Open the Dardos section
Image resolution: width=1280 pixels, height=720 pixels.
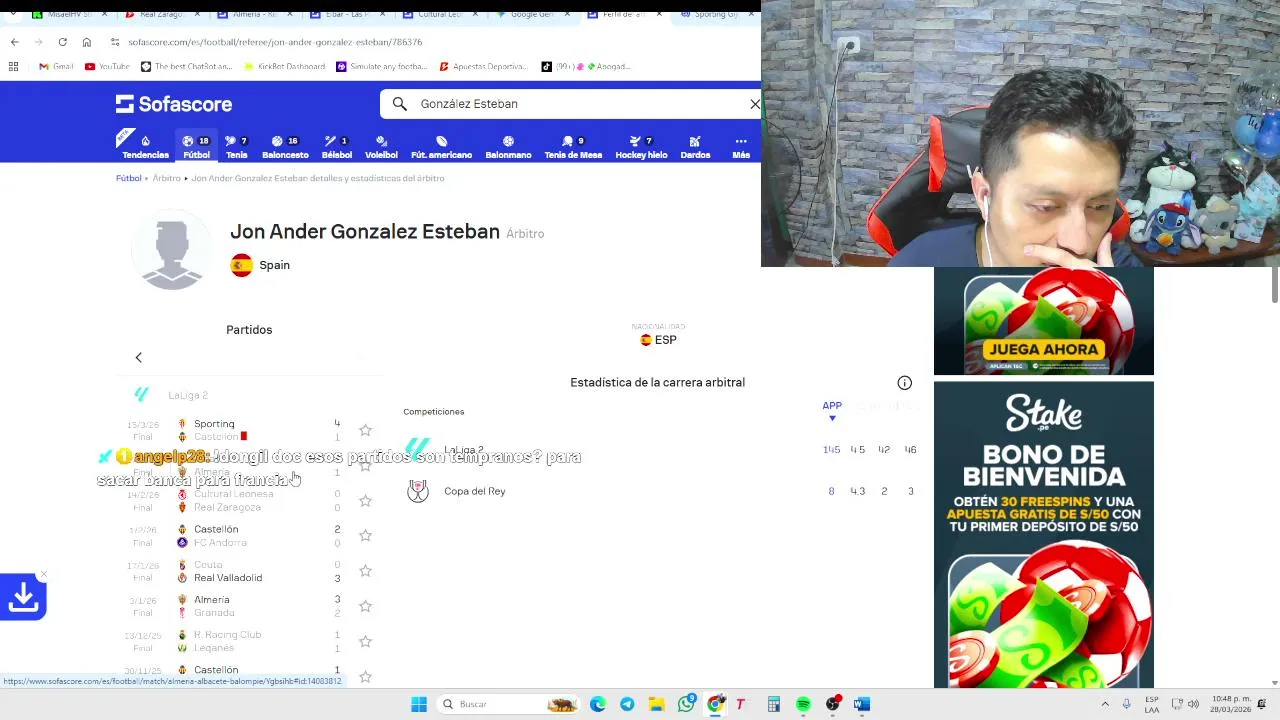click(695, 147)
